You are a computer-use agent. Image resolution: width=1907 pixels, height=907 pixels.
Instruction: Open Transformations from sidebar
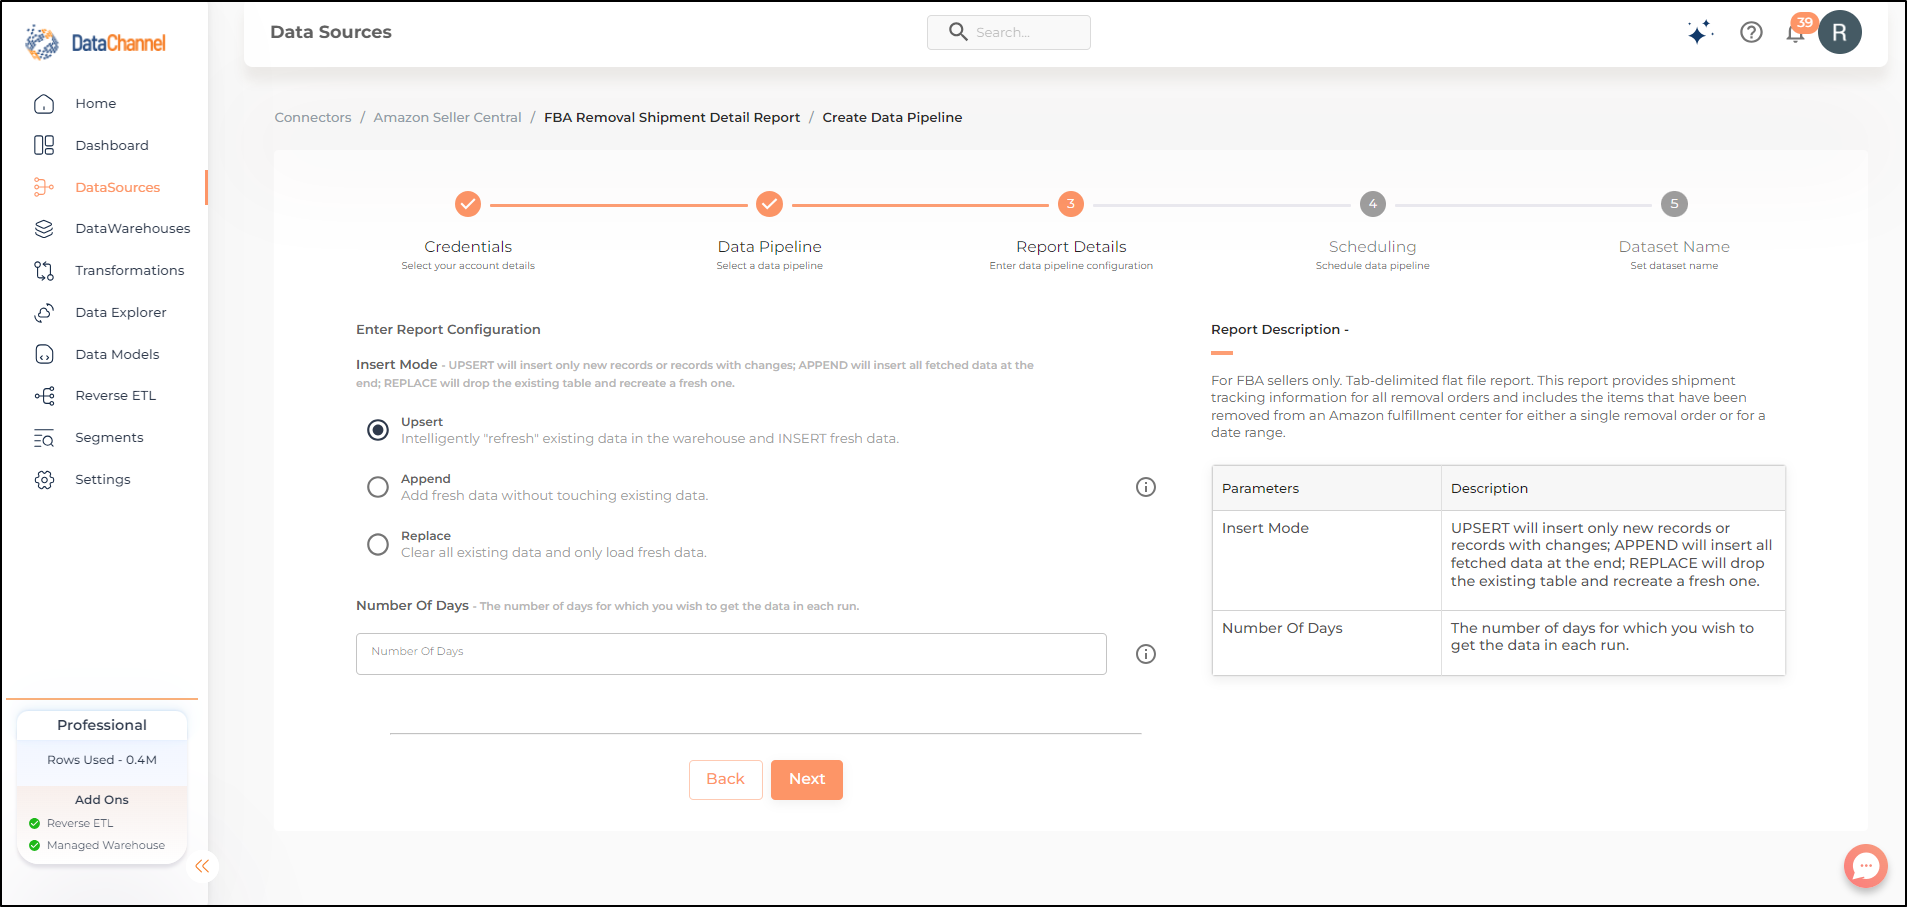pyautogui.click(x=130, y=271)
